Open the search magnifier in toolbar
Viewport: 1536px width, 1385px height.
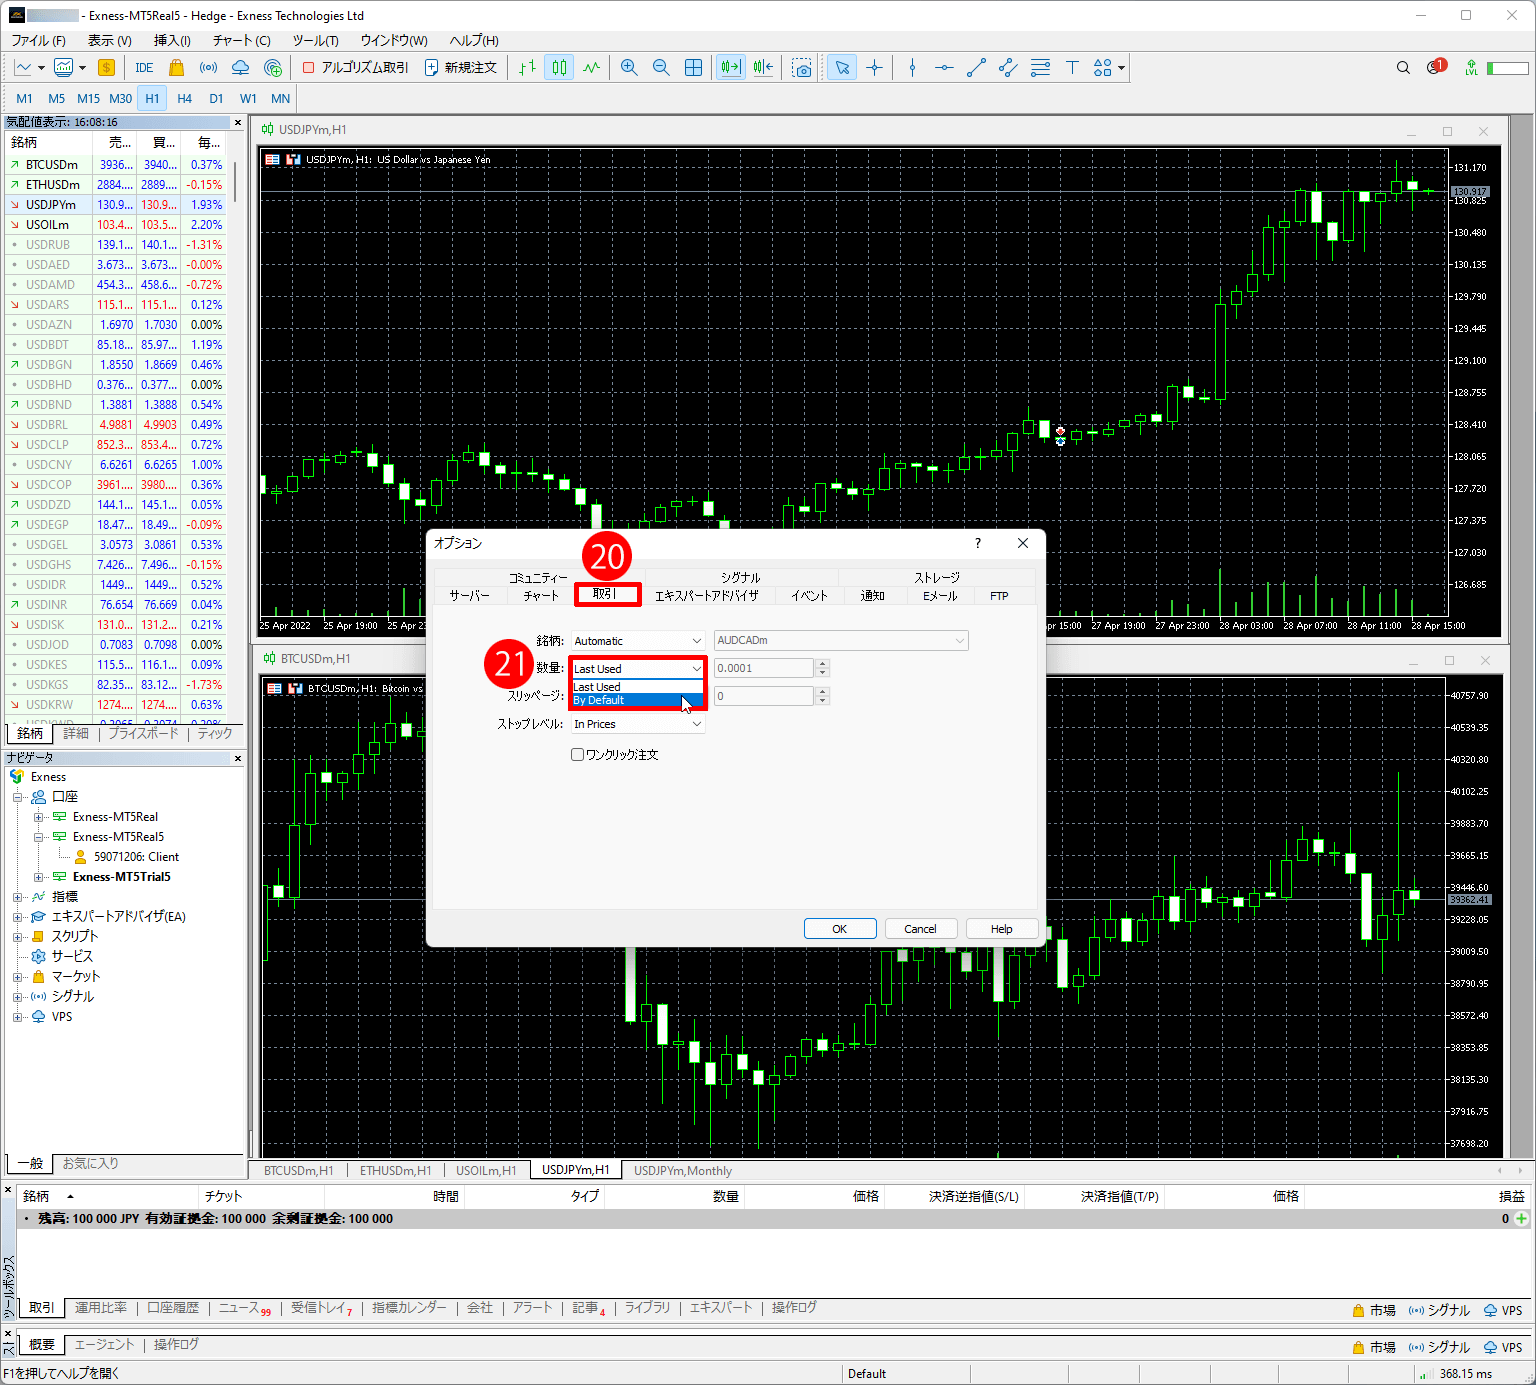click(x=1403, y=68)
